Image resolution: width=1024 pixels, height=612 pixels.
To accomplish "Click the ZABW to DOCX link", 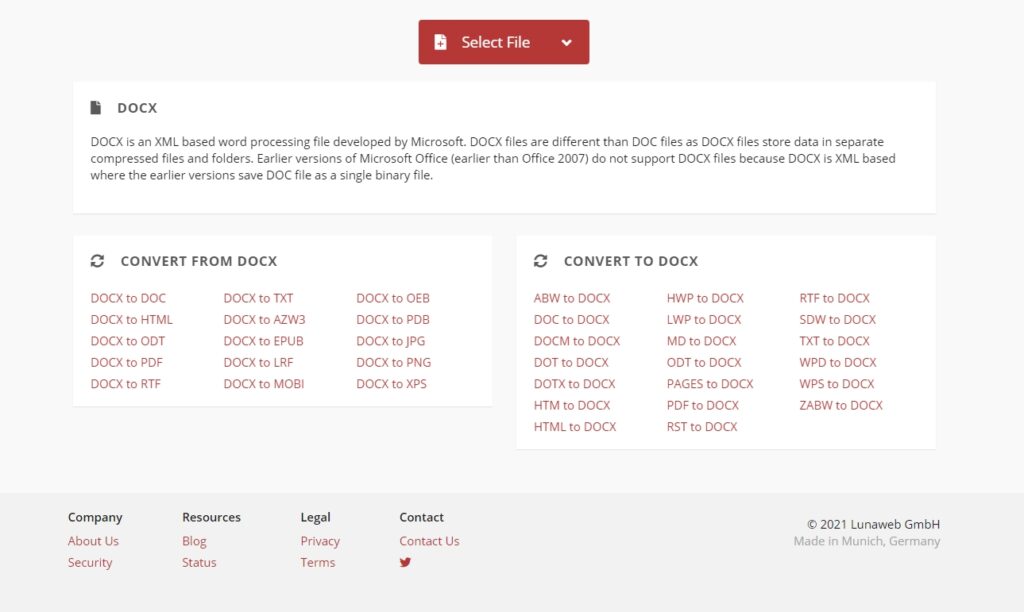I will 840,405.
